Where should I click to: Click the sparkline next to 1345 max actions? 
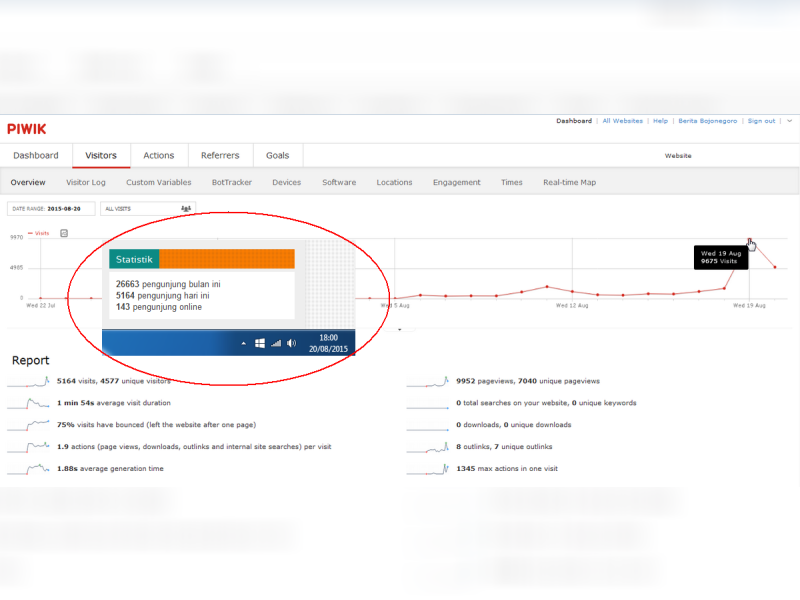[x=428, y=468]
